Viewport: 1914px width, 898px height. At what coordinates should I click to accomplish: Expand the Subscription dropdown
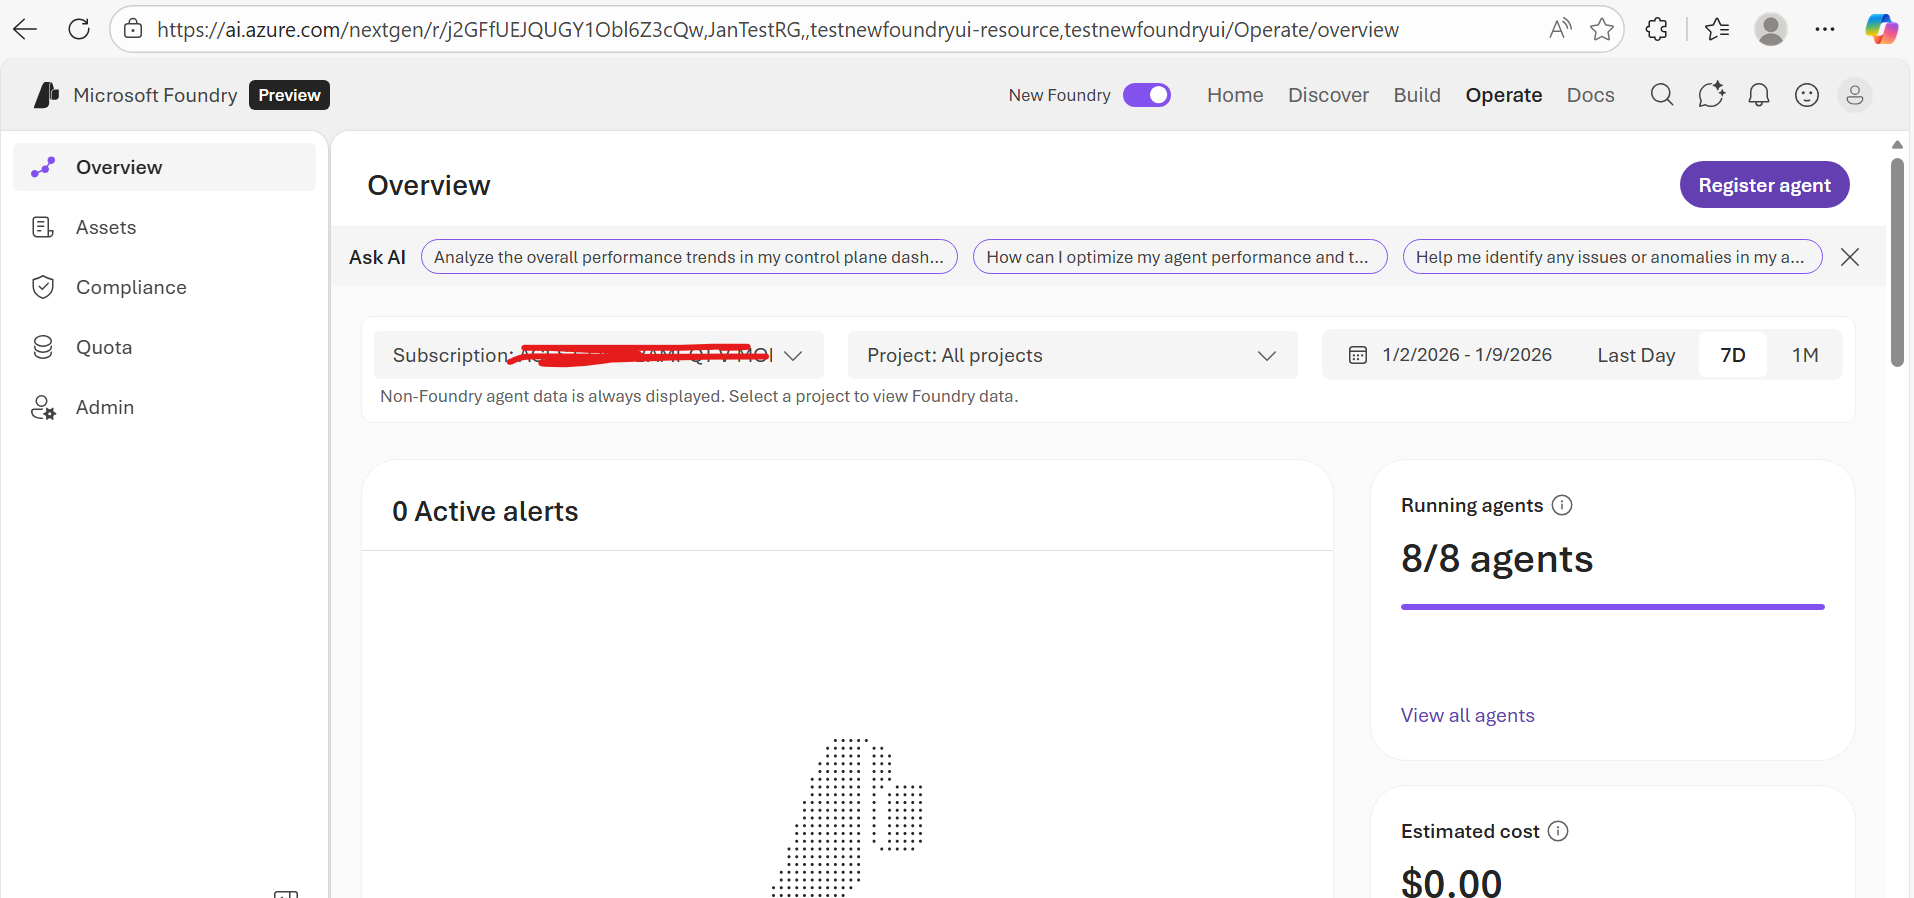tap(598, 355)
